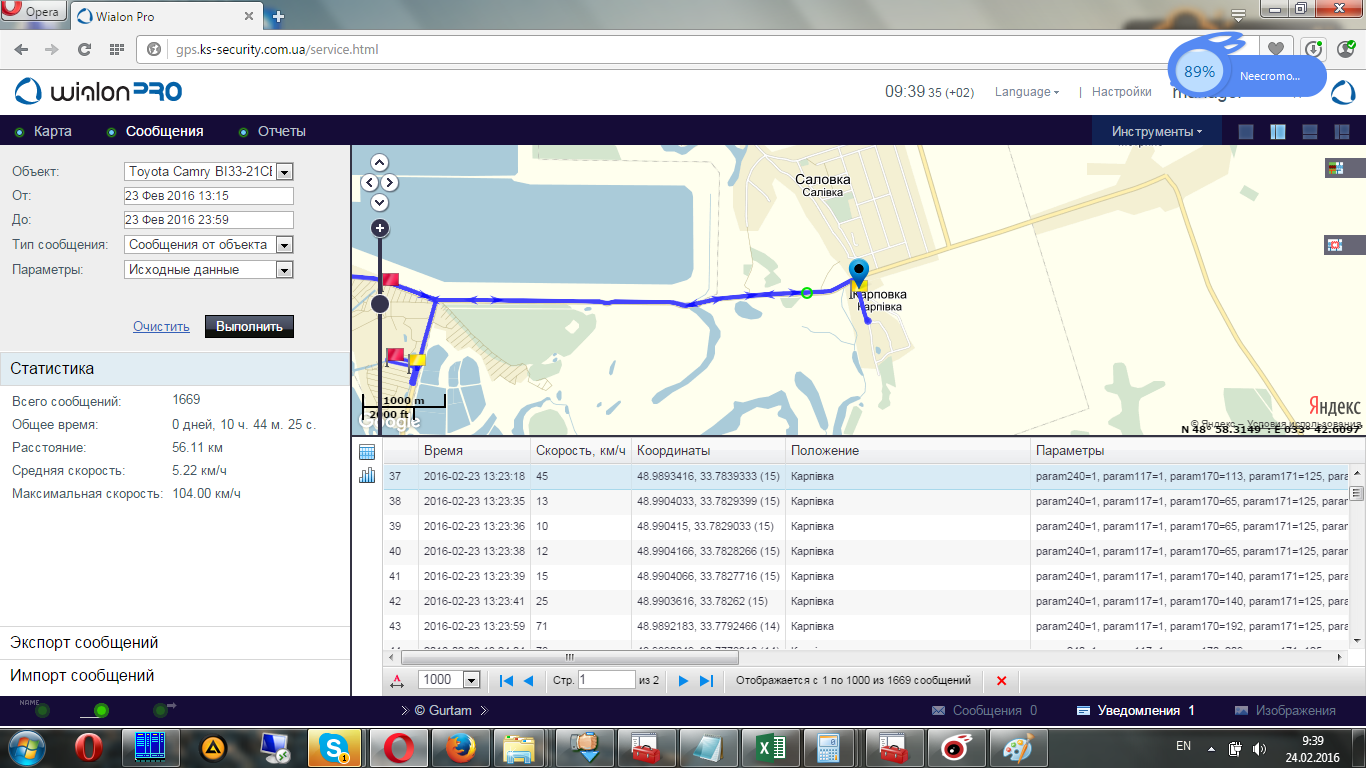Delete messages using the red X icon
Viewport: 1368px width, 768px height.
(1001, 681)
